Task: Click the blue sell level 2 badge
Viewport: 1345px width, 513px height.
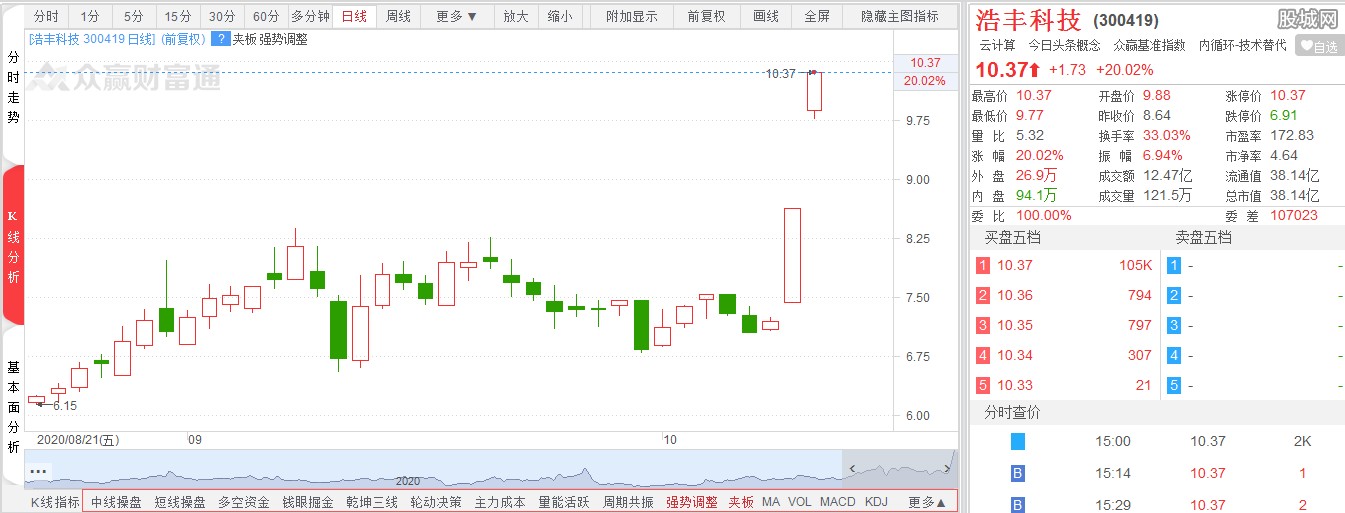Action: [1174, 295]
